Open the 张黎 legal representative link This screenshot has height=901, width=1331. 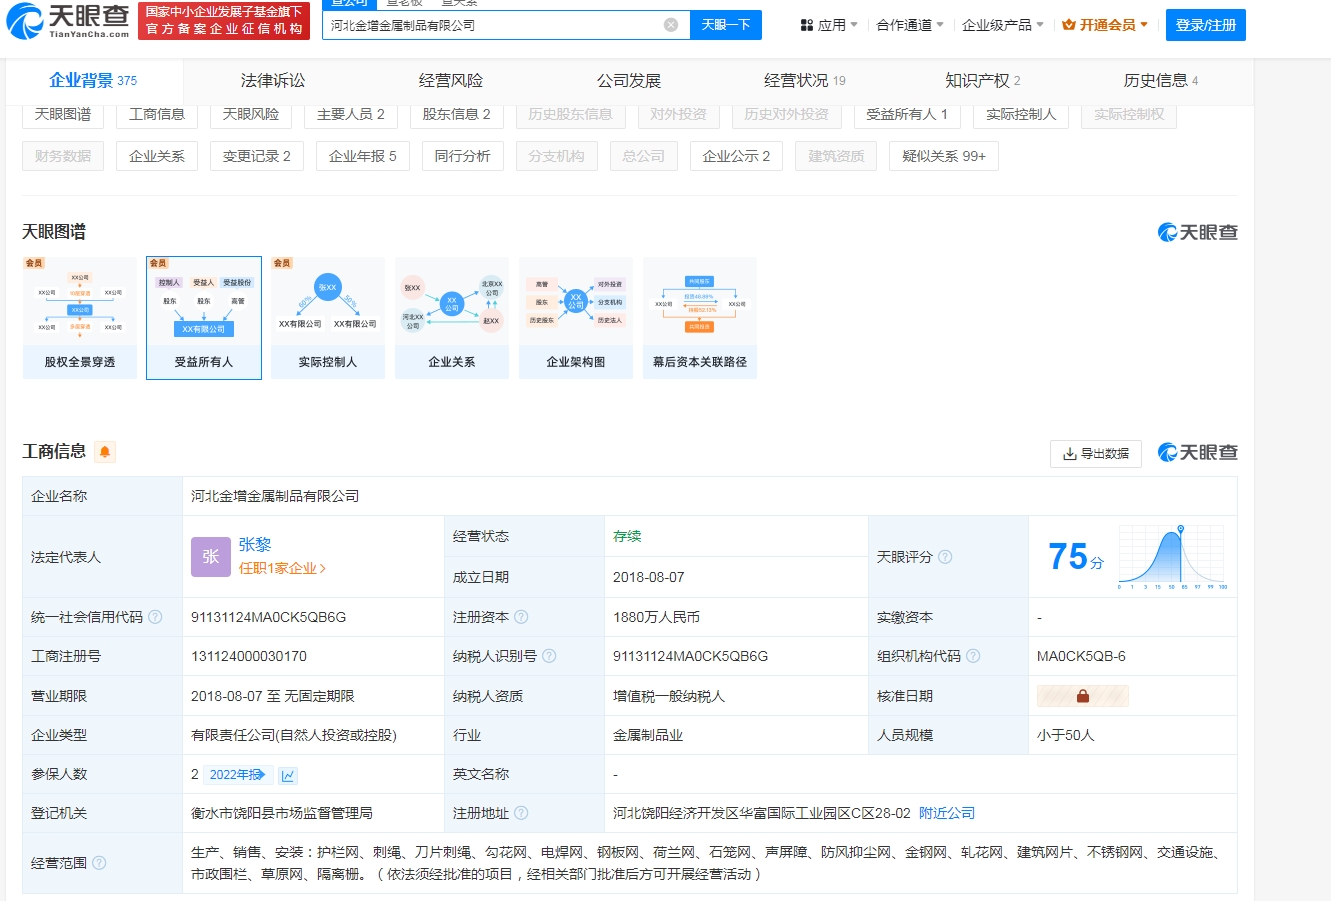(255, 545)
